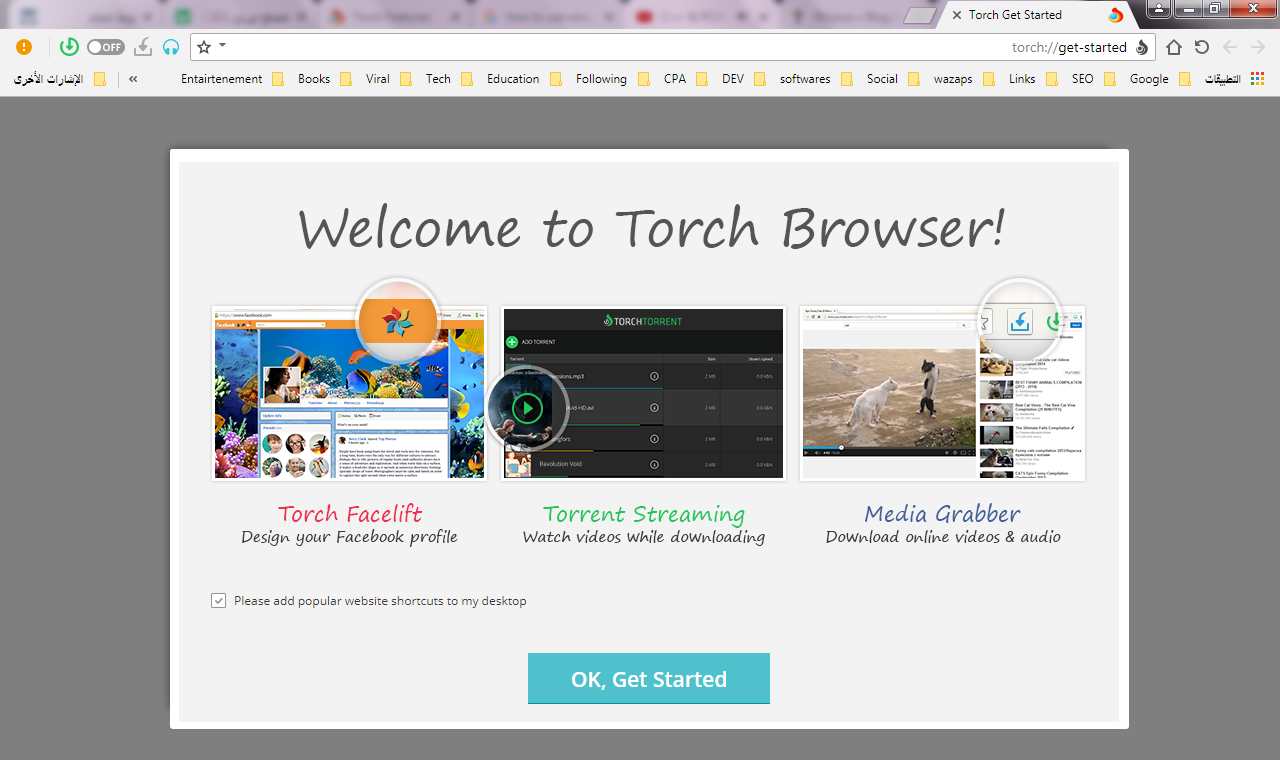Click the user profile button in the title bar

tap(1158, 8)
